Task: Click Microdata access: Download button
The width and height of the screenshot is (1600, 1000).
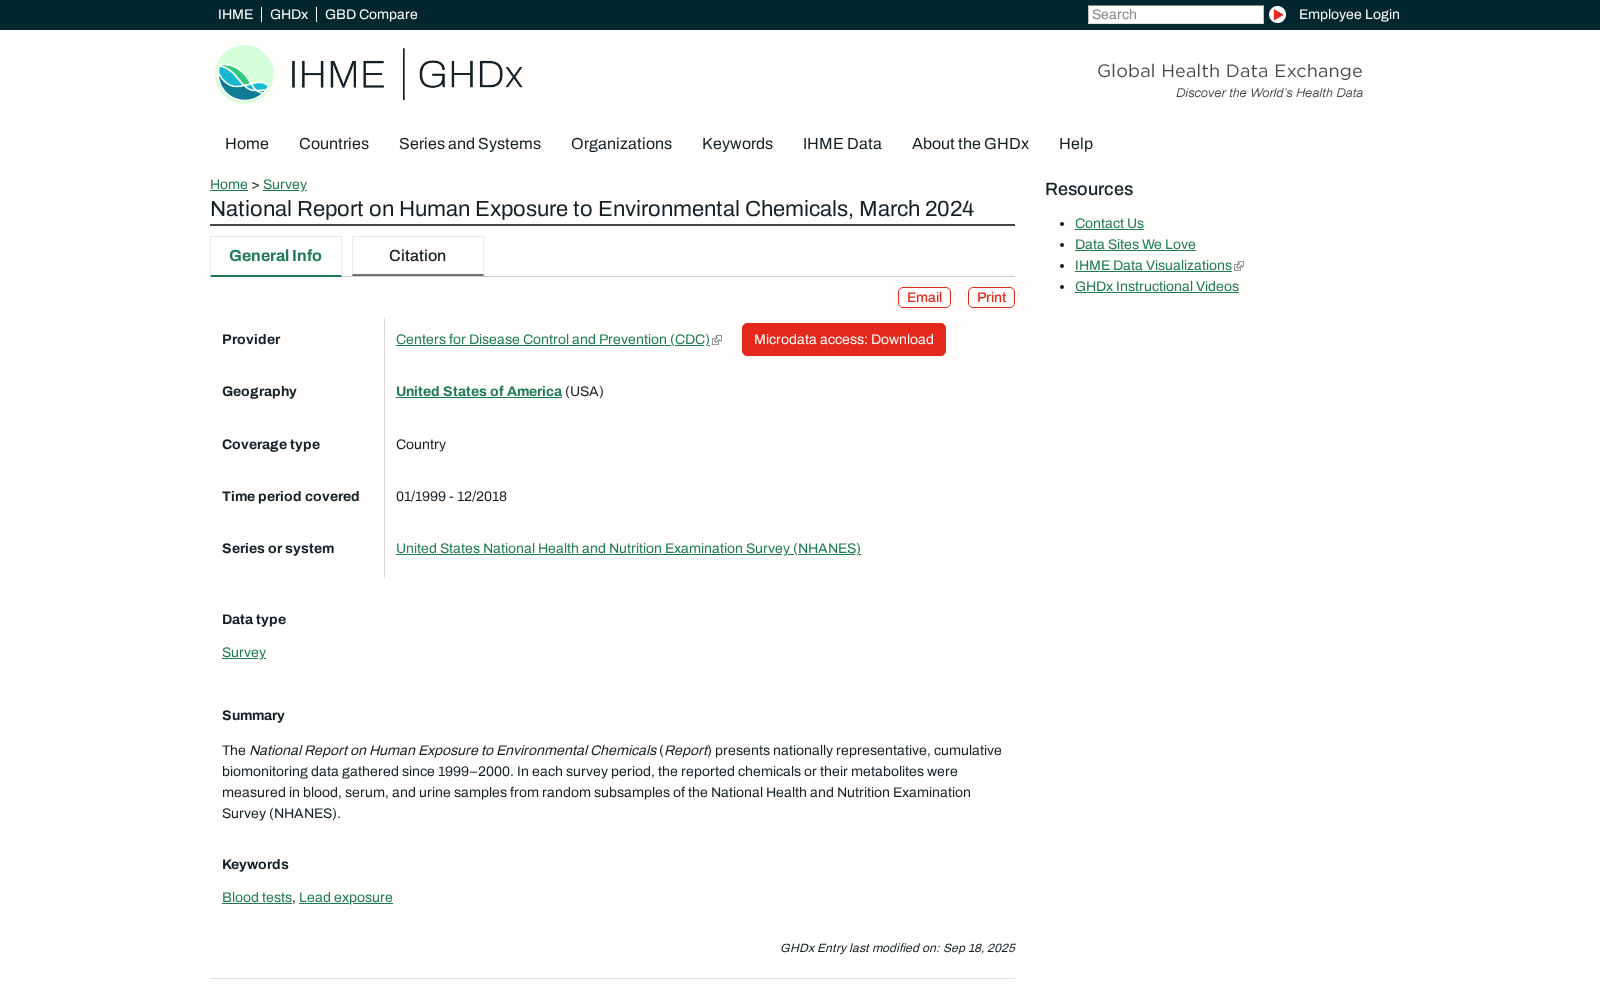Action: (844, 339)
